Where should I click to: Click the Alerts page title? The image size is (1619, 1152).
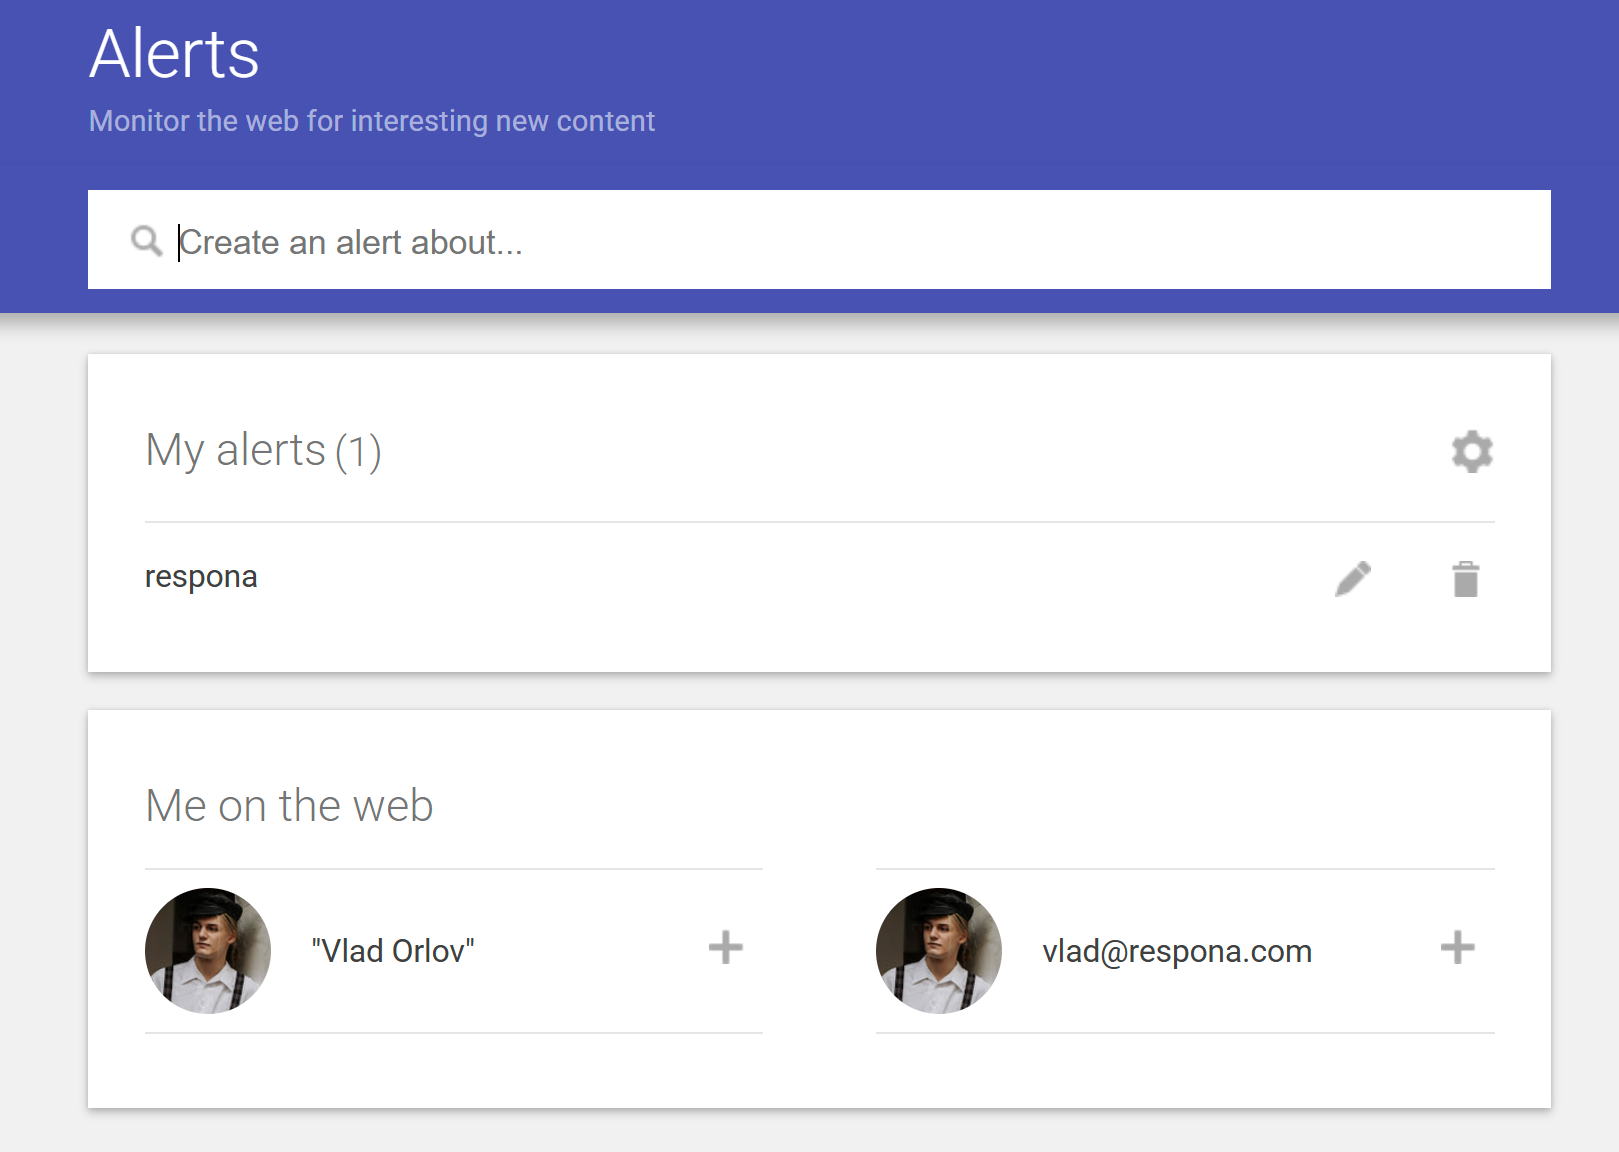(174, 53)
